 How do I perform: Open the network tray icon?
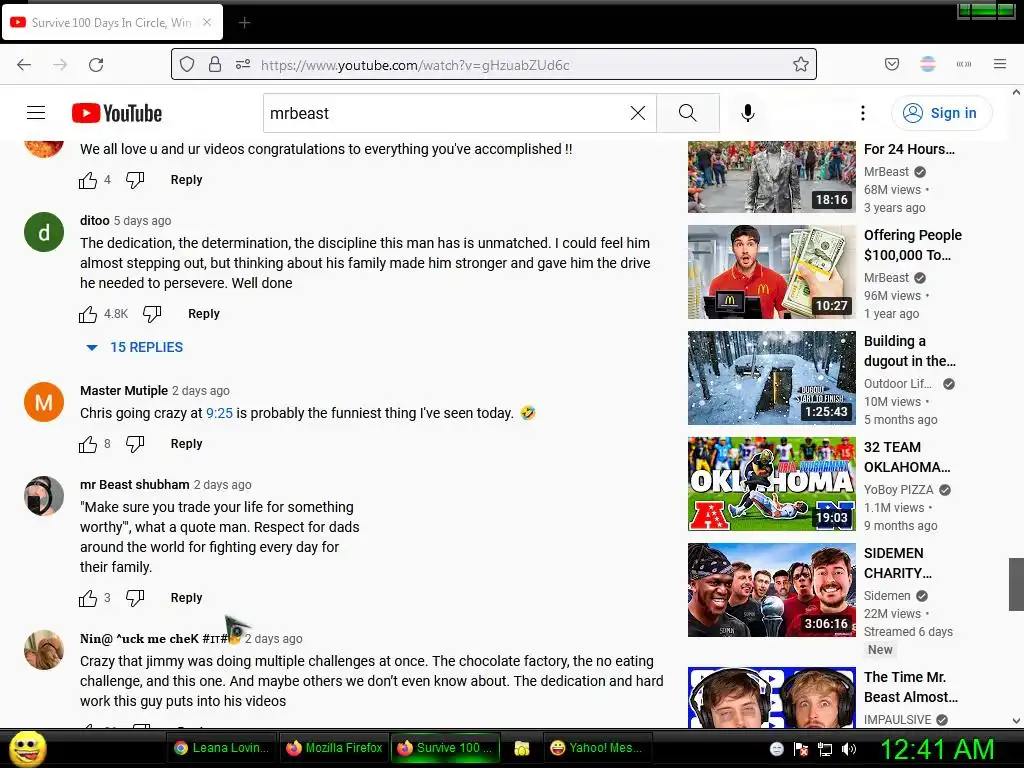(x=825, y=749)
